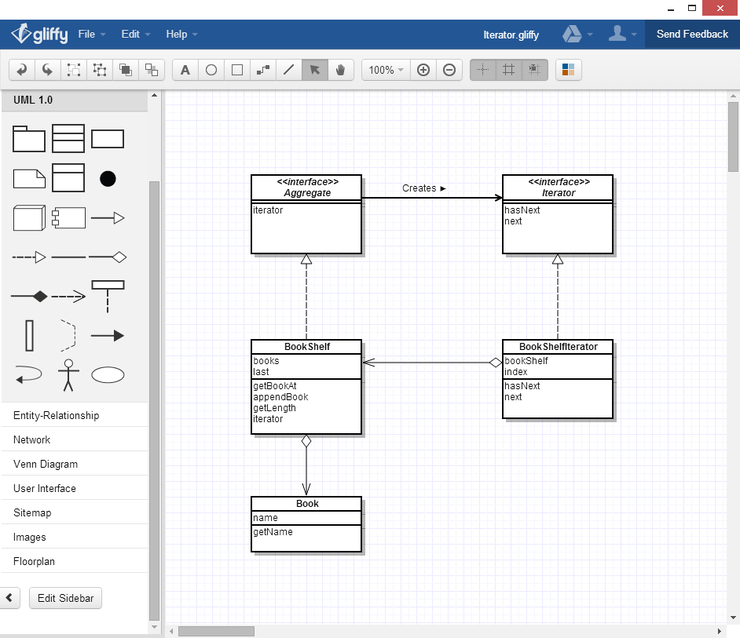Select the Pointer tool
Image resolution: width=740 pixels, height=638 pixels.
point(315,70)
